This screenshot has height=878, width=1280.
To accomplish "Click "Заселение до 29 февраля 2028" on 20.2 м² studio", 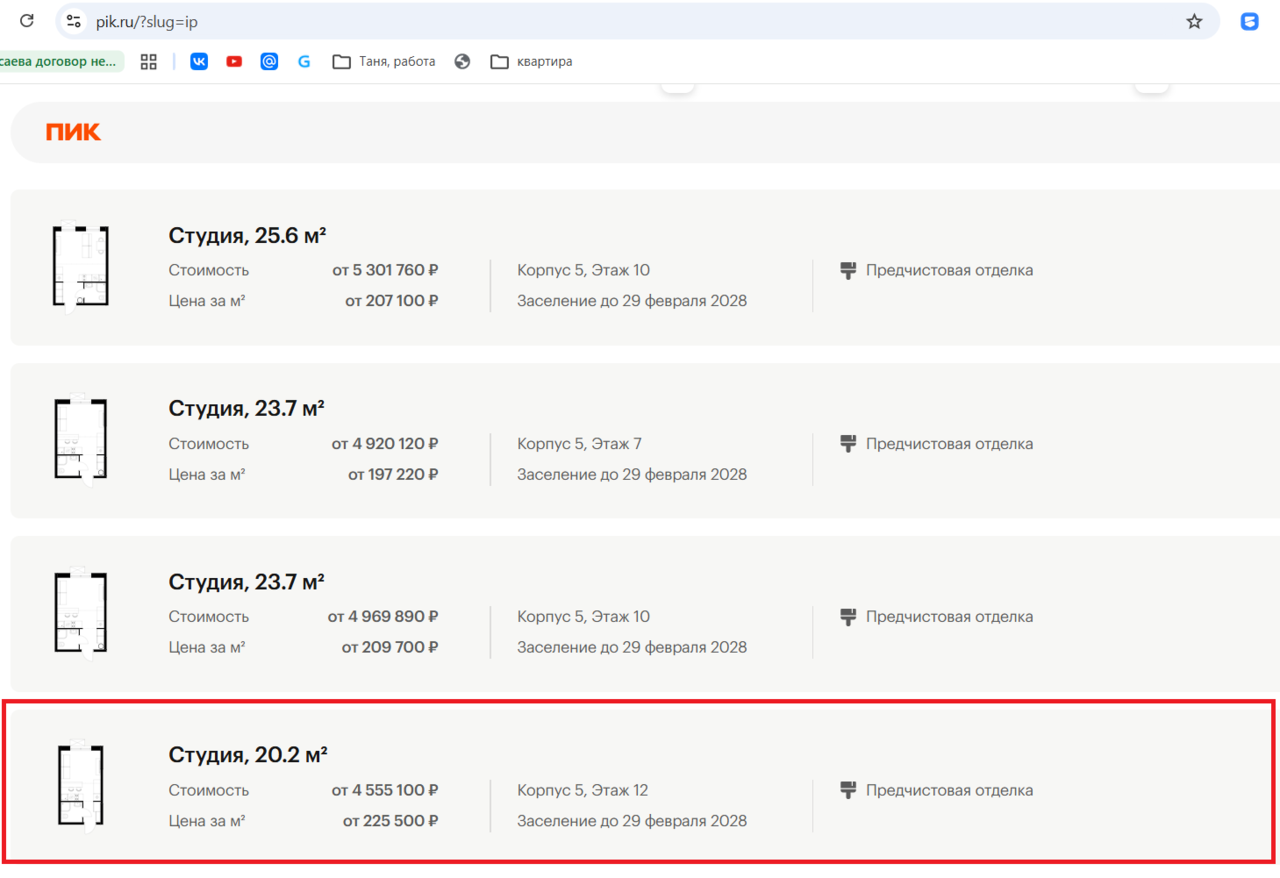I will coord(632,821).
